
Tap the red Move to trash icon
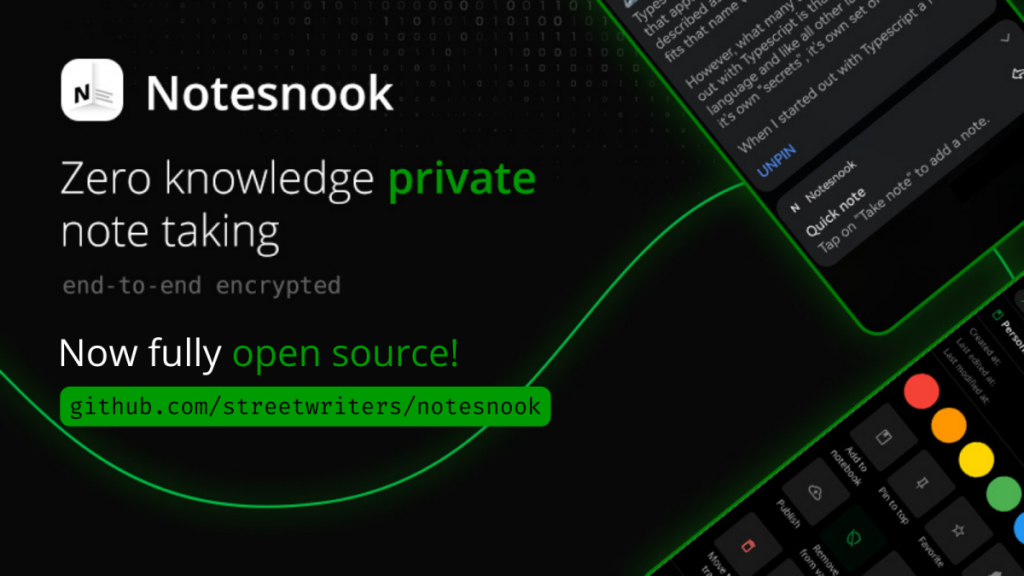click(748, 545)
